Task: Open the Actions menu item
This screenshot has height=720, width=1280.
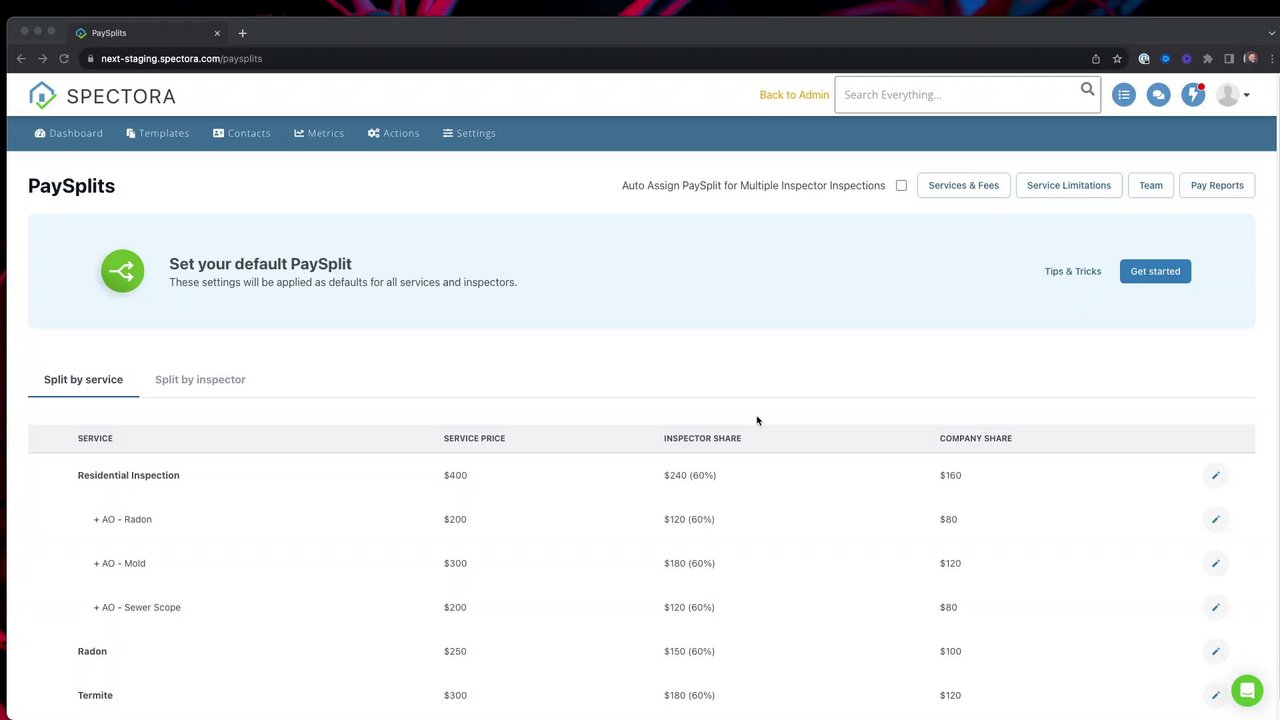Action: 393,133
